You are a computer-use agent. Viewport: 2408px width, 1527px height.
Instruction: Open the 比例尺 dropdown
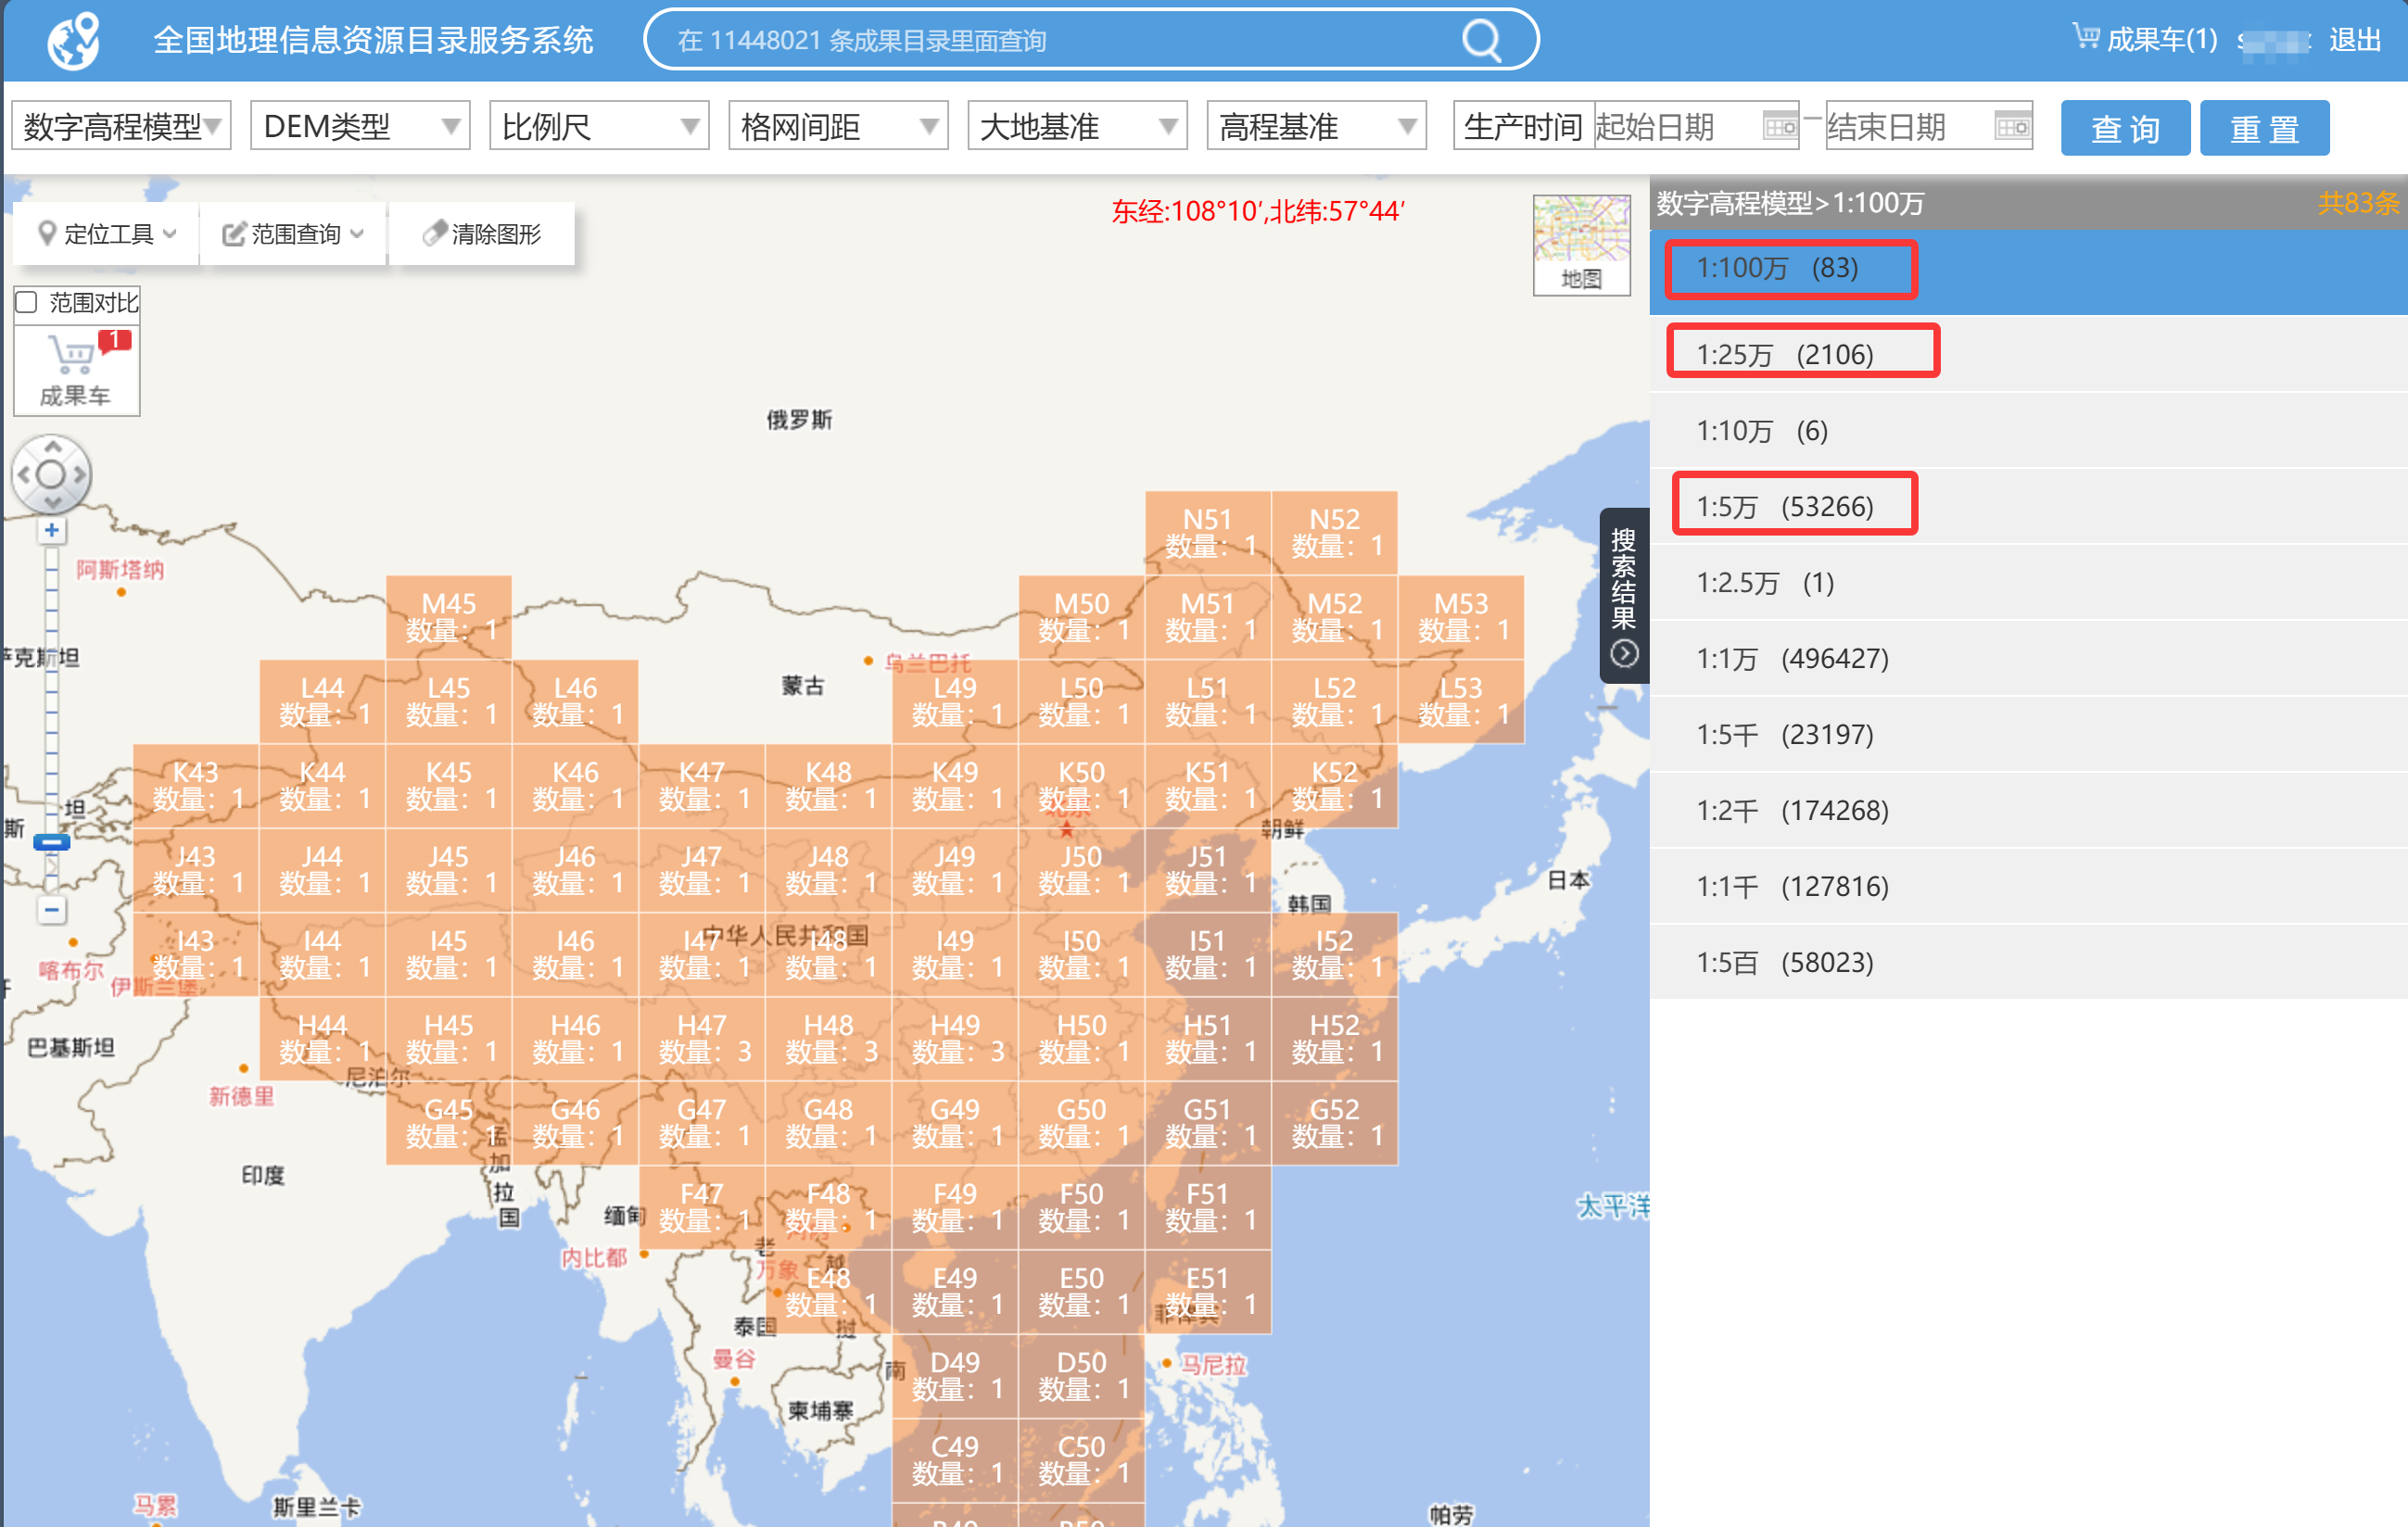598,127
